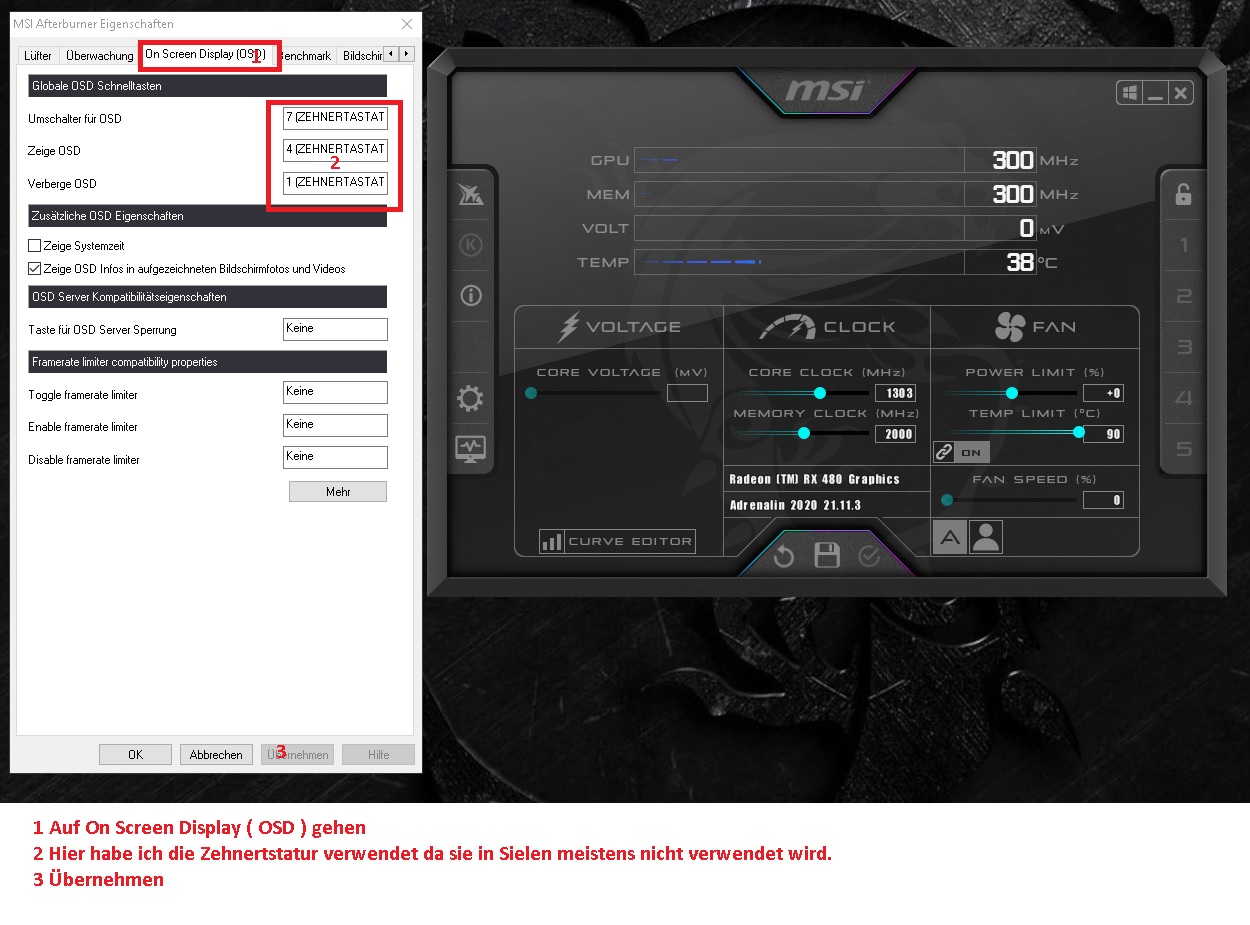The height and width of the screenshot is (925, 1250).
Task: Click Radeon (TM) RX 480 Graphics text
Action: [814, 479]
